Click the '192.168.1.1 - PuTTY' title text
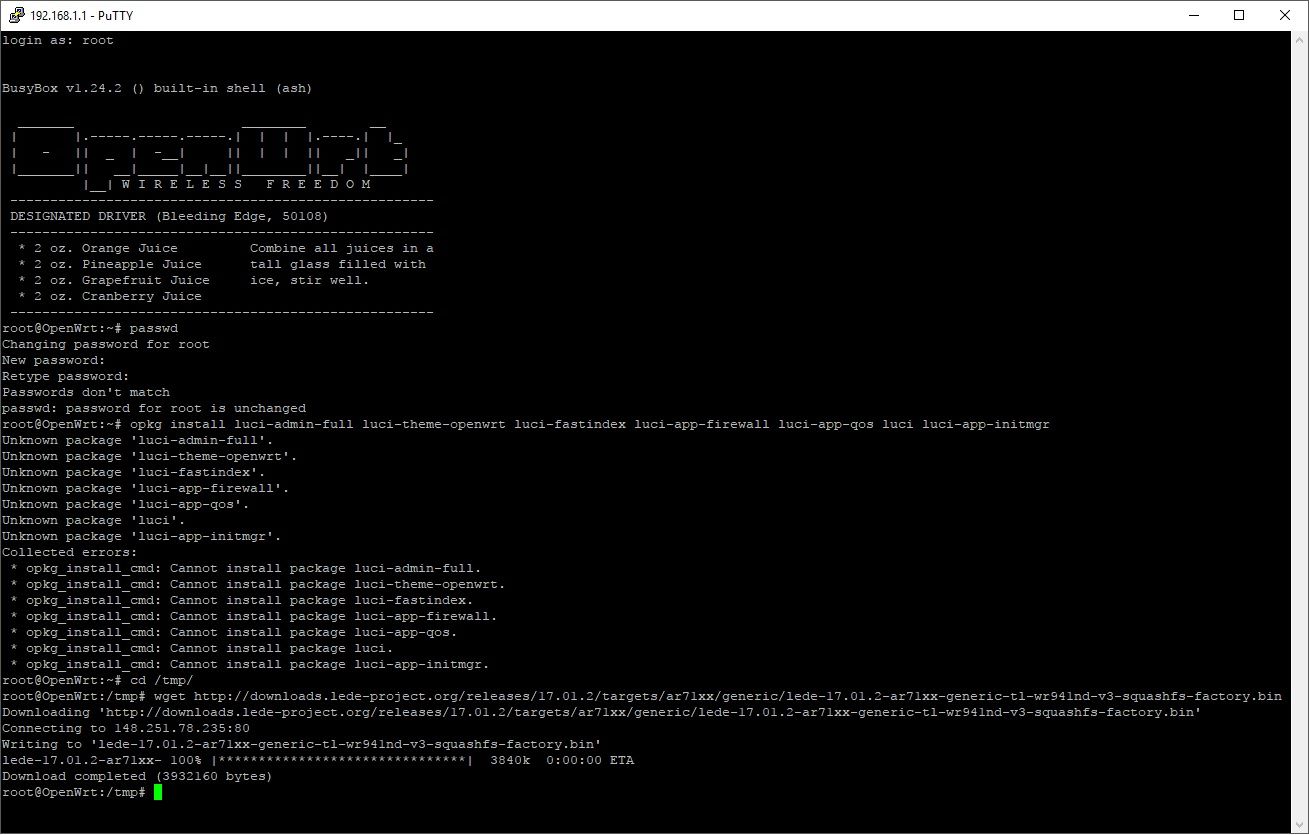The width and height of the screenshot is (1309, 835). pyautogui.click(x=82, y=15)
